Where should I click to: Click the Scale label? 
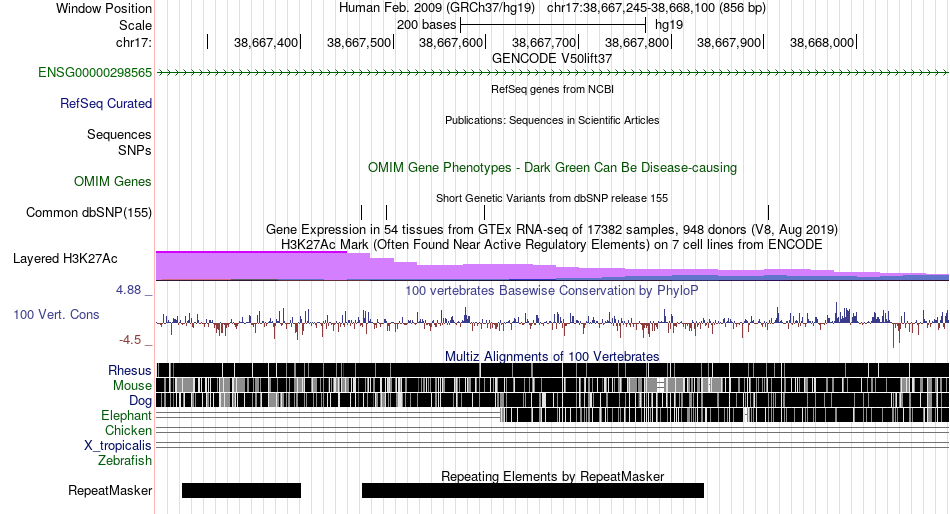pos(135,25)
